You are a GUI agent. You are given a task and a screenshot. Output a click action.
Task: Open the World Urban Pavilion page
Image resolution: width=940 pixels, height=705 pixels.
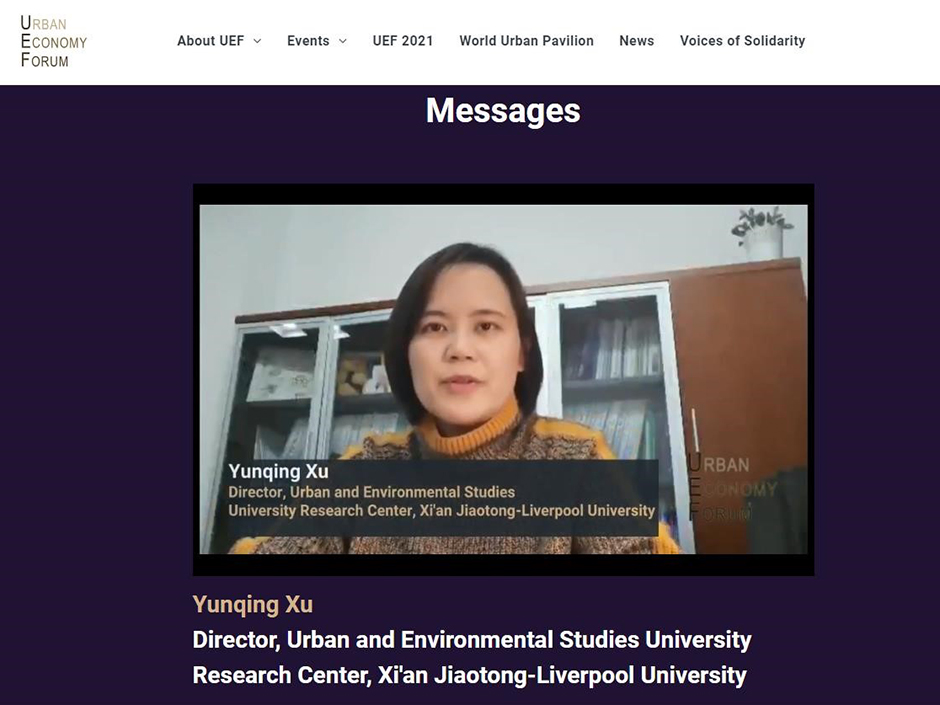(x=526, y=41)
